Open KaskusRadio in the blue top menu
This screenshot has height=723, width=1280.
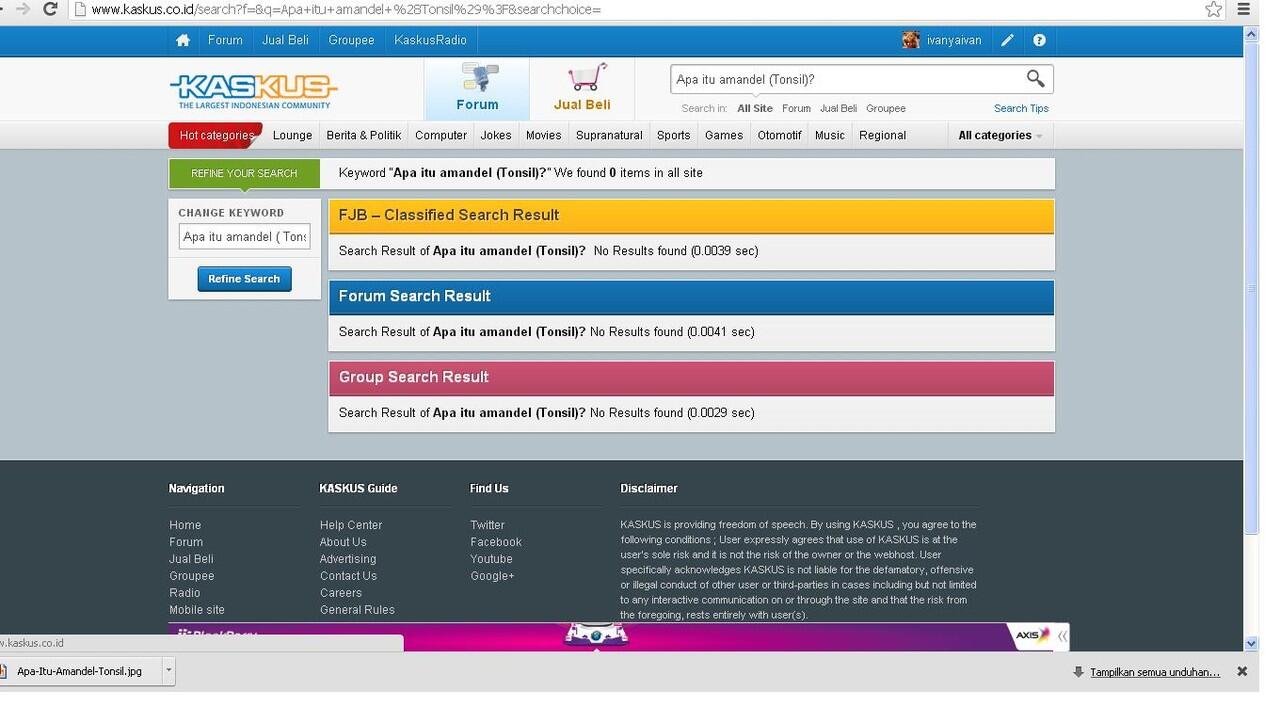click(x=430, y=40)
